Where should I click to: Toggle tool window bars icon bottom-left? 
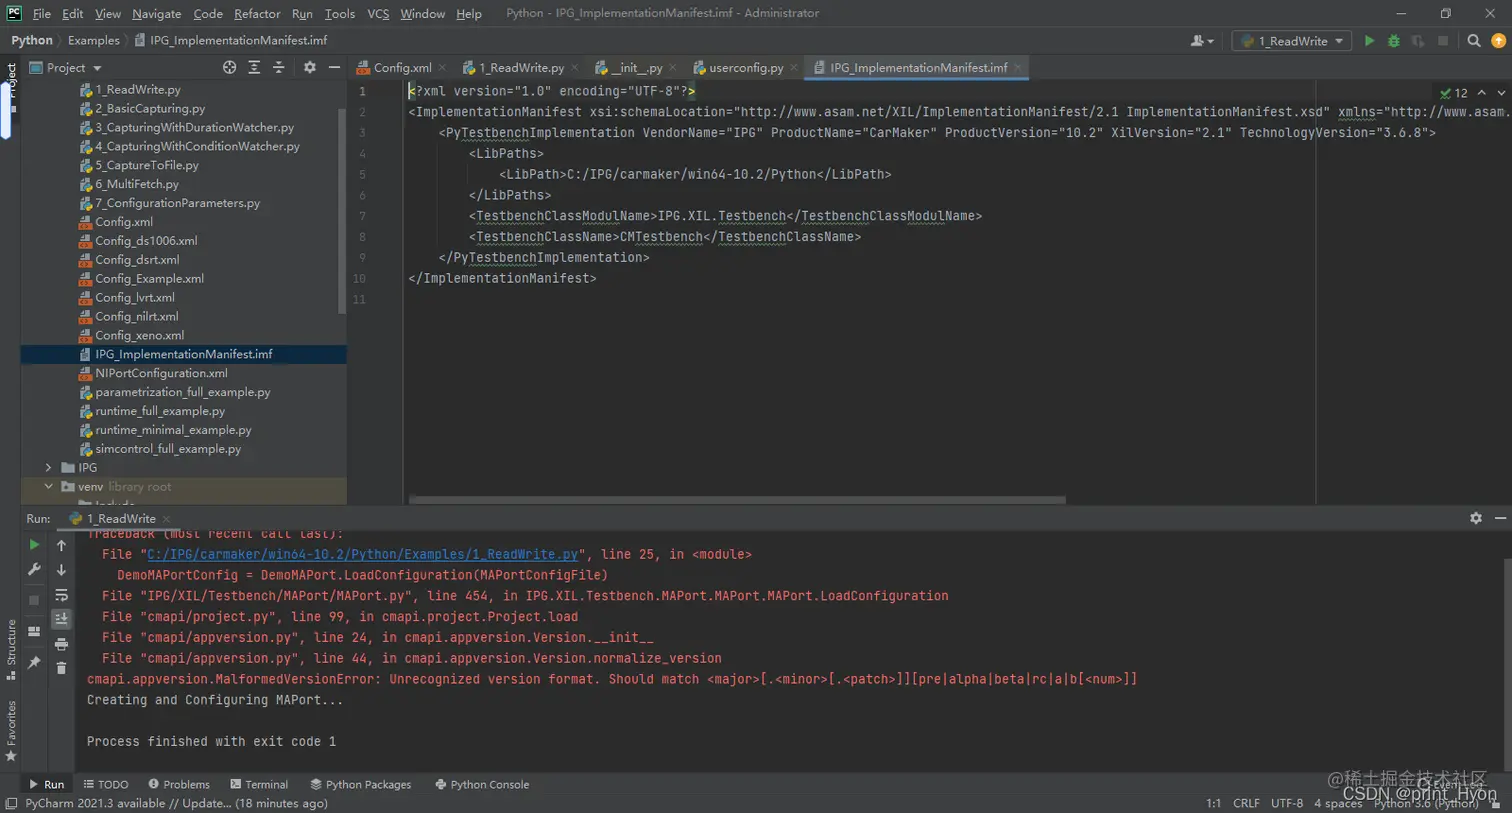click(x=11, y=804)
